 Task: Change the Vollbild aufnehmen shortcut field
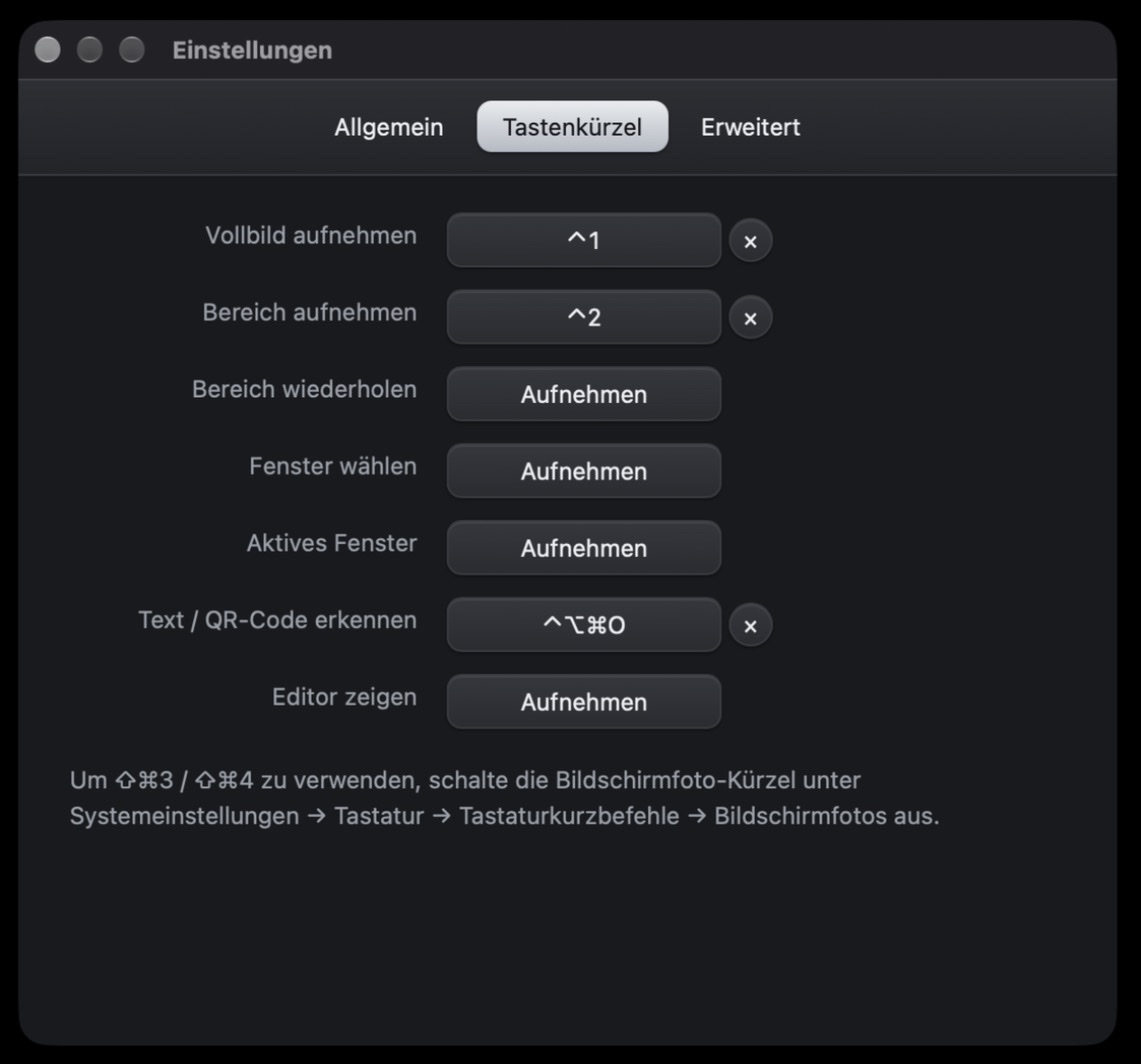click(584, 240)
